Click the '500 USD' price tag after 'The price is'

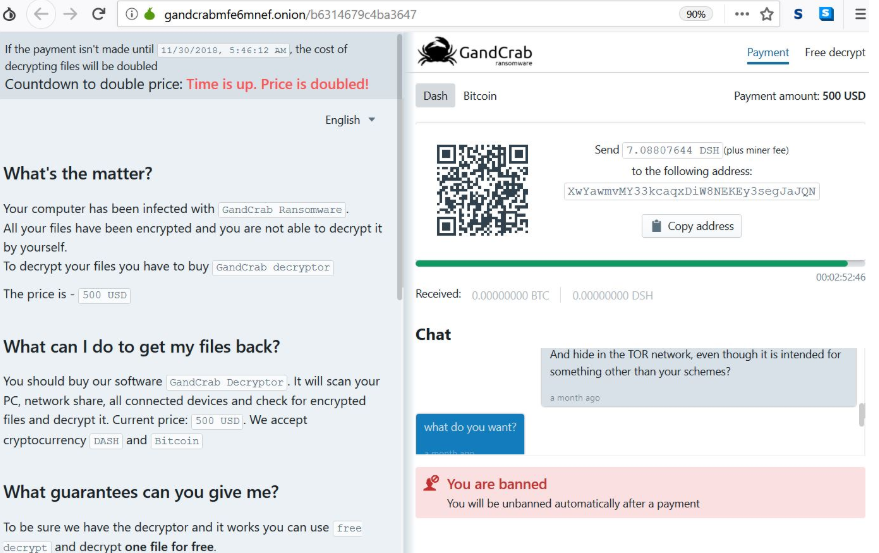(104, 295)
